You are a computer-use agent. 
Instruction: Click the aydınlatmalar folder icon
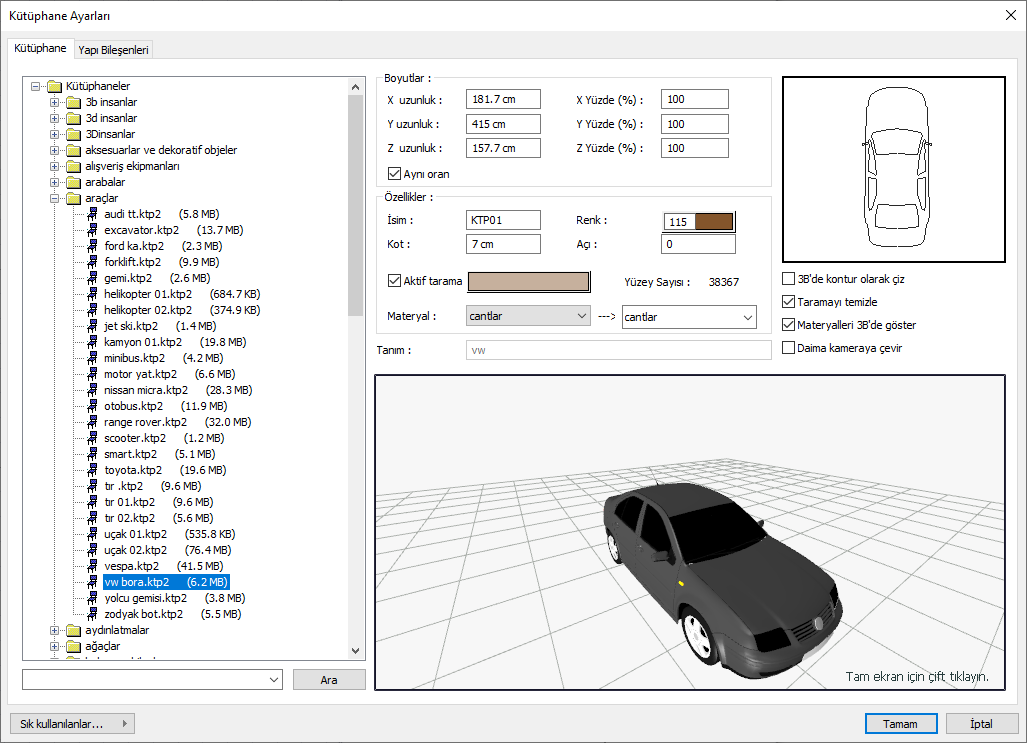coord(74,630)
